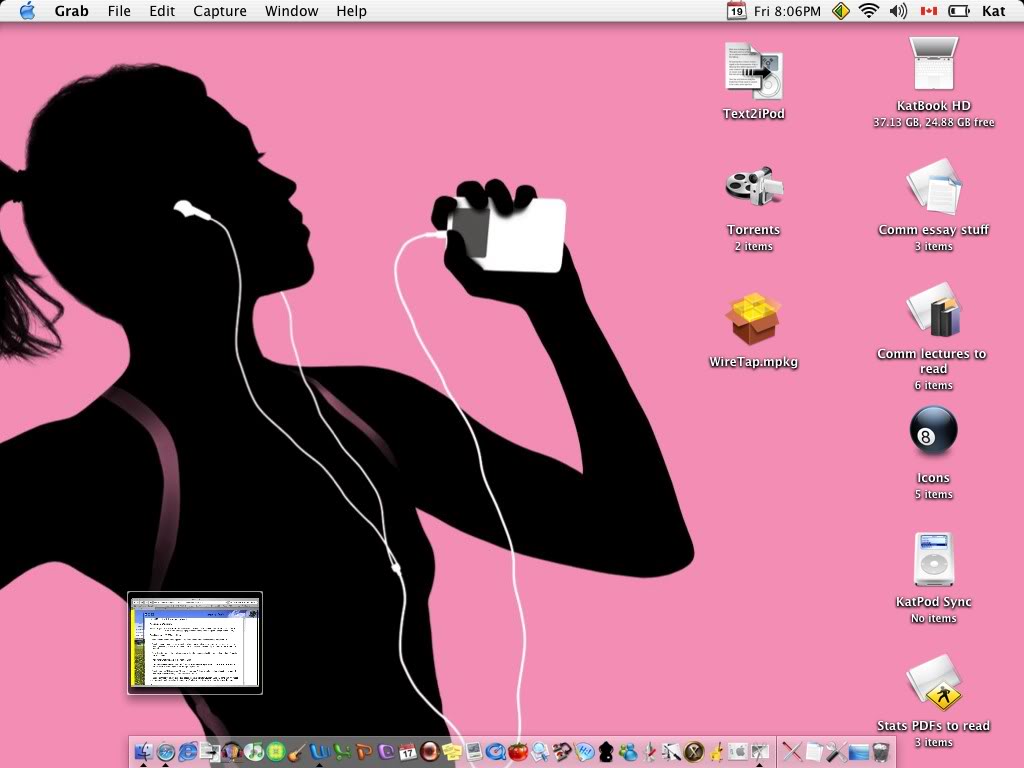Open the Grab icon in the Dock
1024x768 pixels.
(x=760, y=752)
